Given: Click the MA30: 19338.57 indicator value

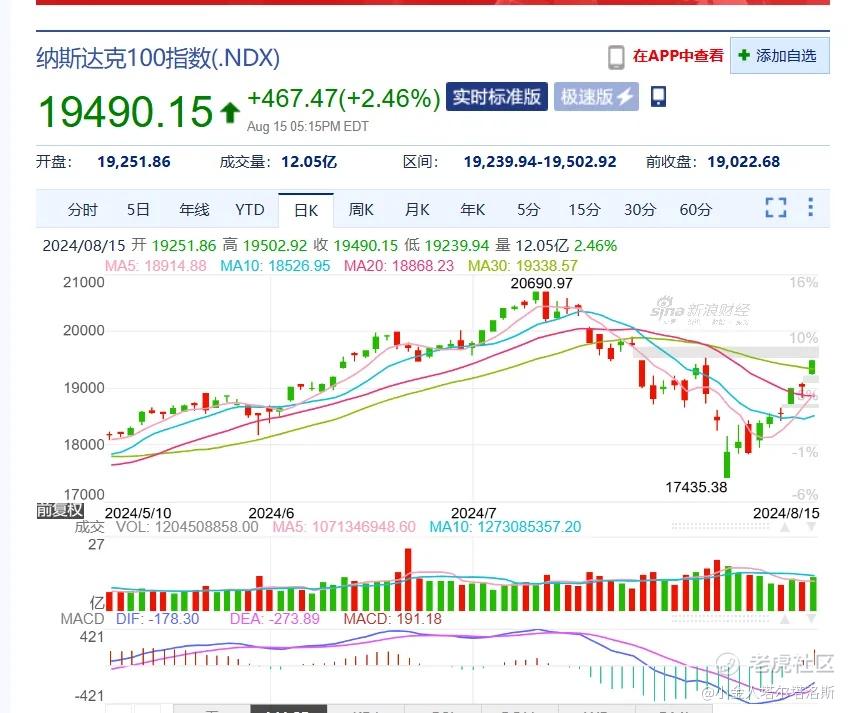Looking at the screenshot, I should tap(522, 265).
